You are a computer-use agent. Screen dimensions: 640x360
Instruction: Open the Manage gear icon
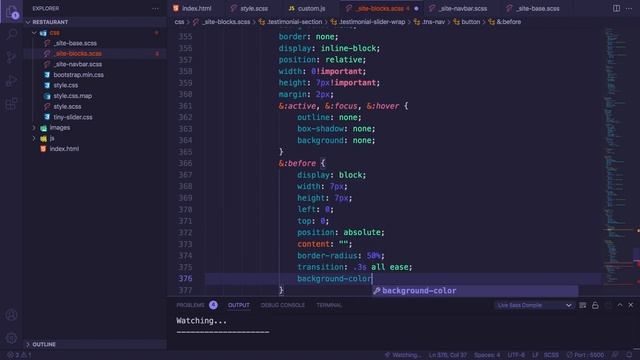coord(11,338)
